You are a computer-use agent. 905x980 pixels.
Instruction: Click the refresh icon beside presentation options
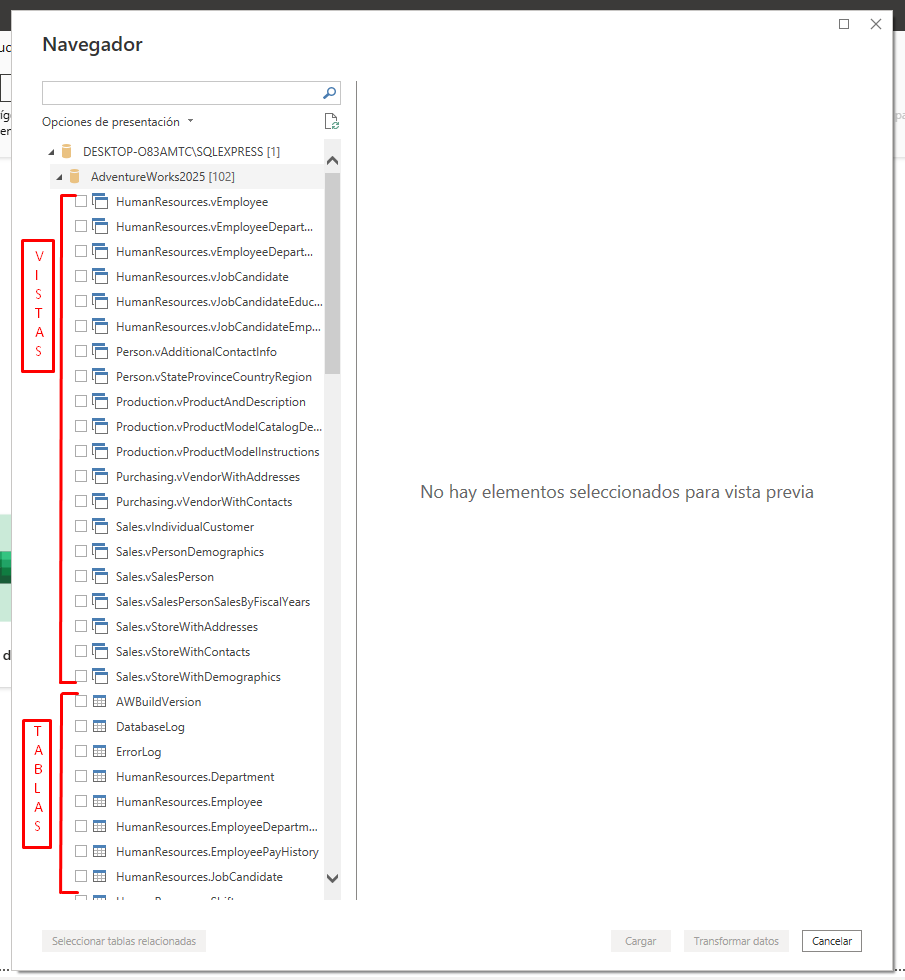331,122
